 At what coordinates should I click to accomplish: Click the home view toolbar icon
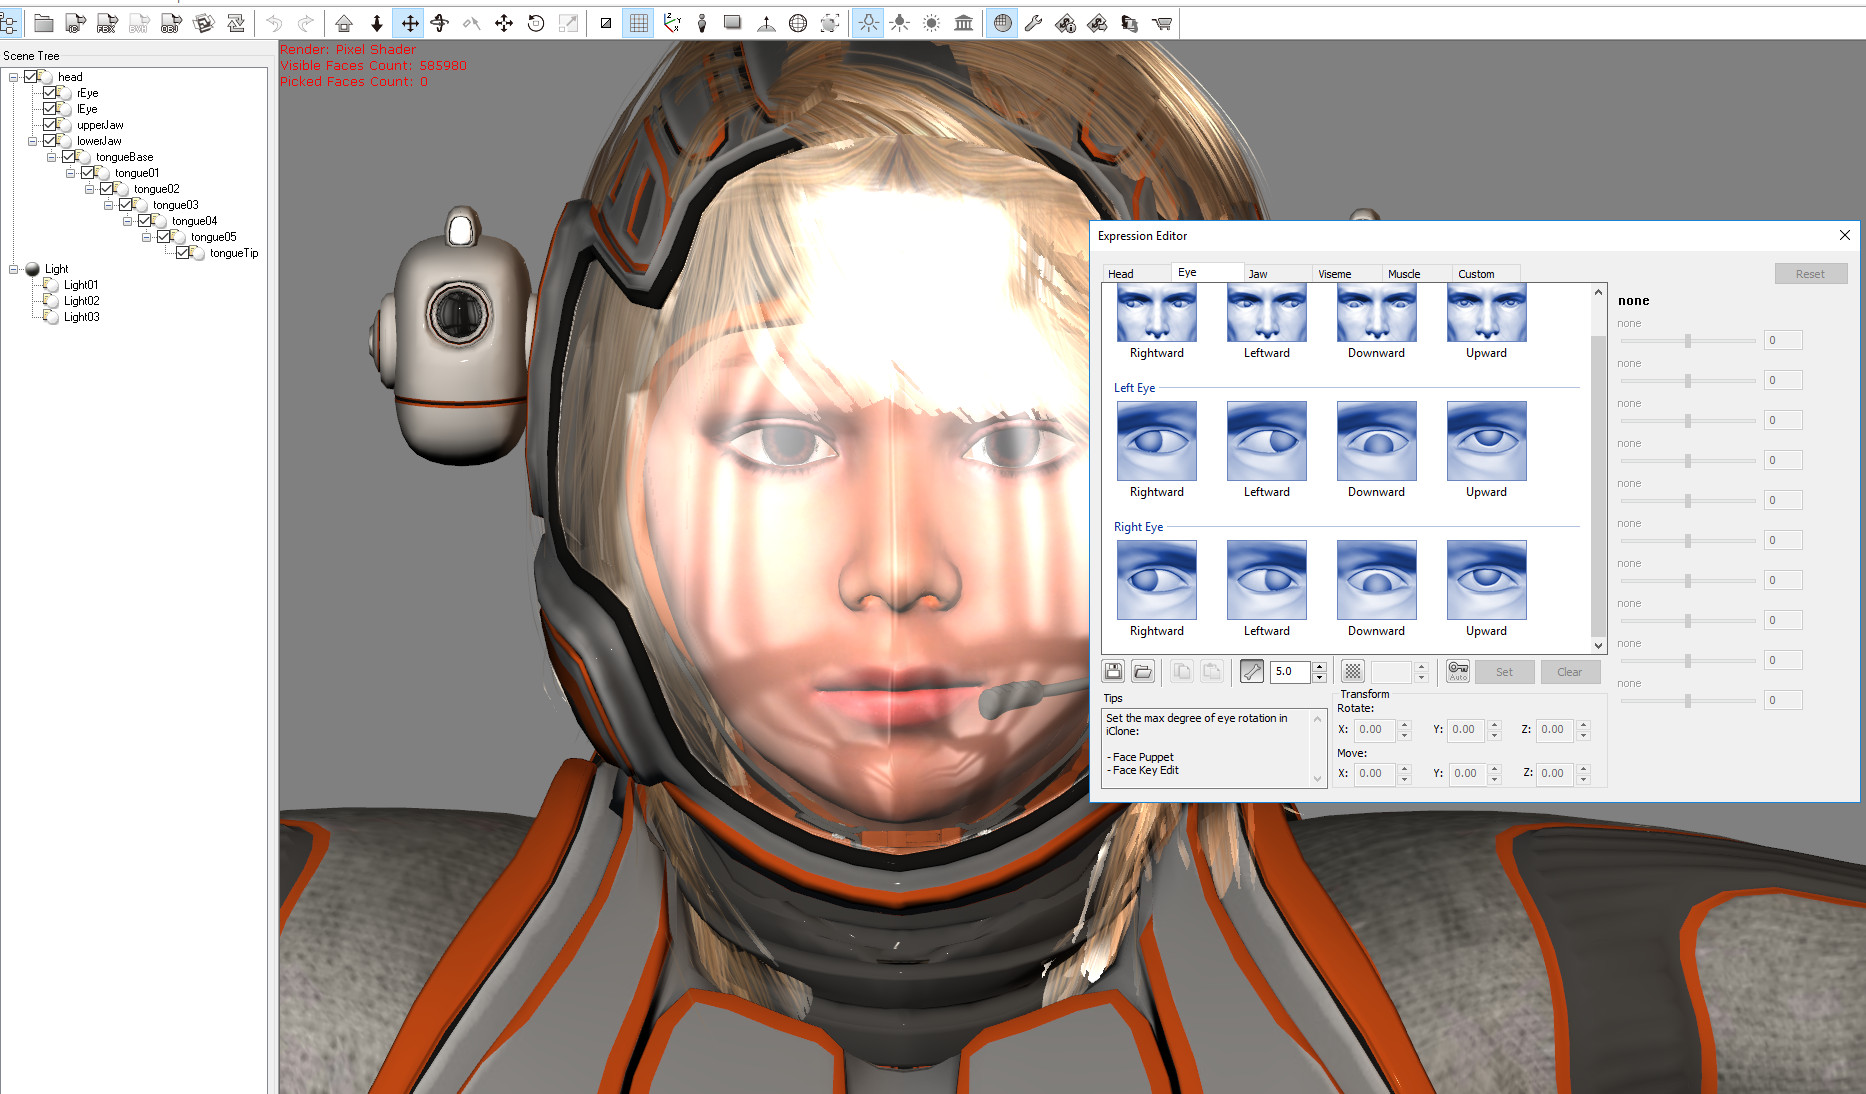(344, 23)
